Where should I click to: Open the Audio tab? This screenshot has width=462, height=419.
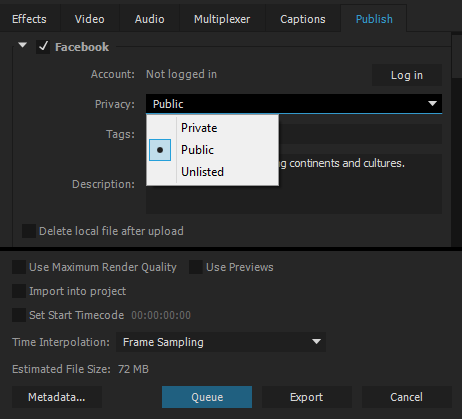[x=149, y=19]
